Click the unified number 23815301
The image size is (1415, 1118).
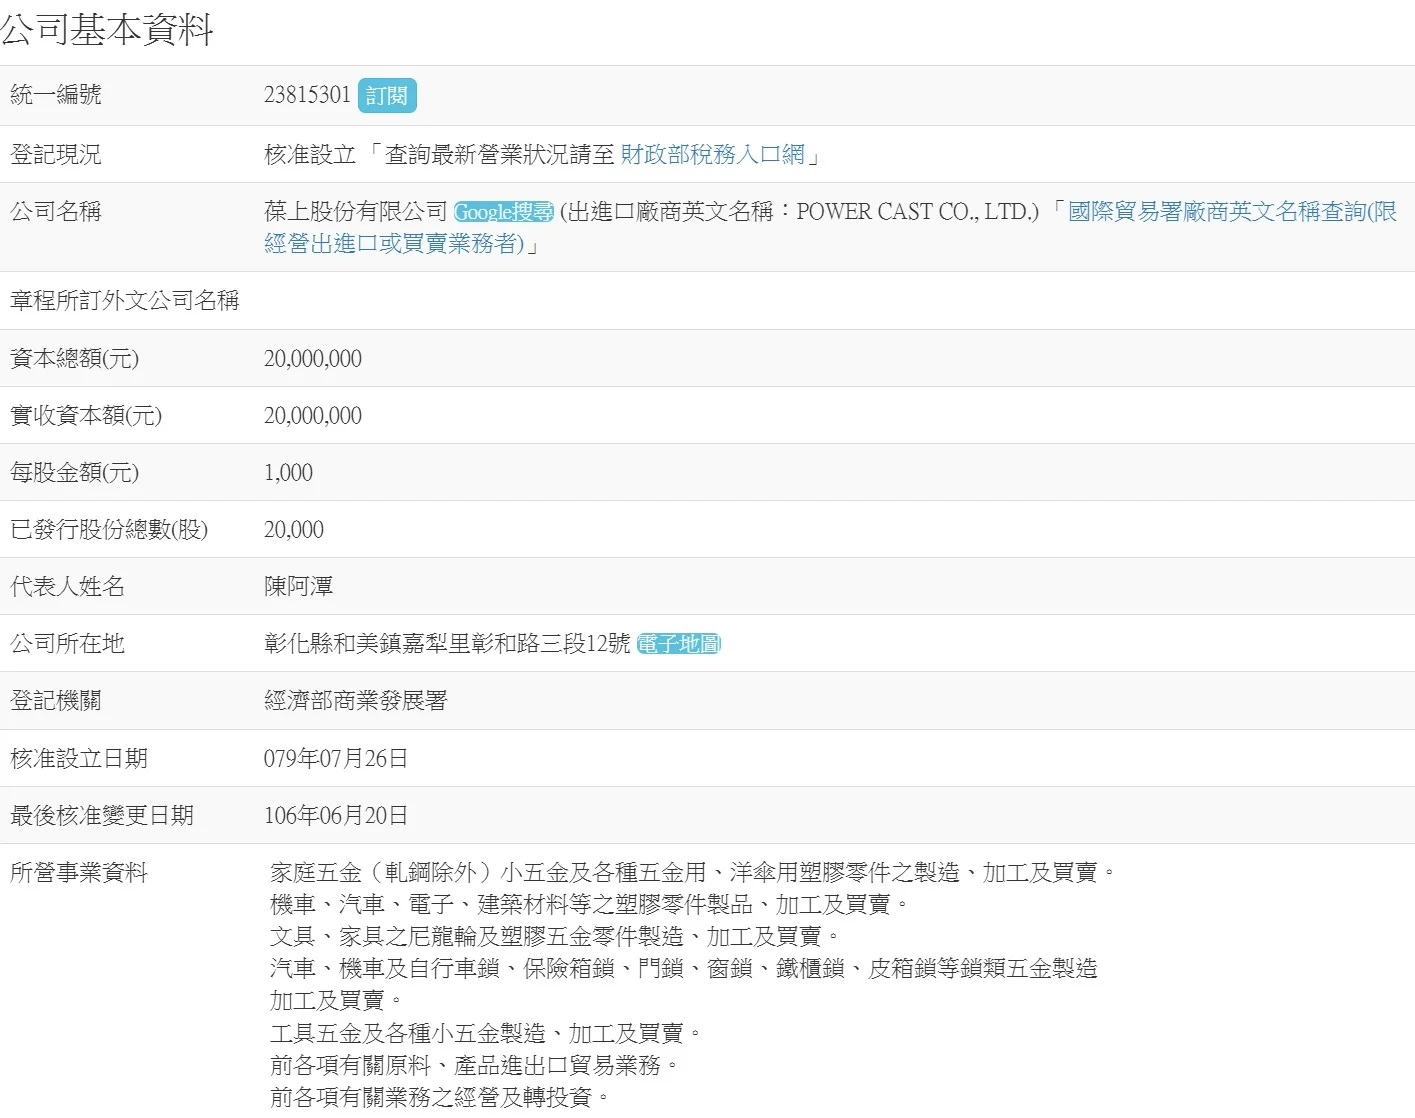point(307,95)
